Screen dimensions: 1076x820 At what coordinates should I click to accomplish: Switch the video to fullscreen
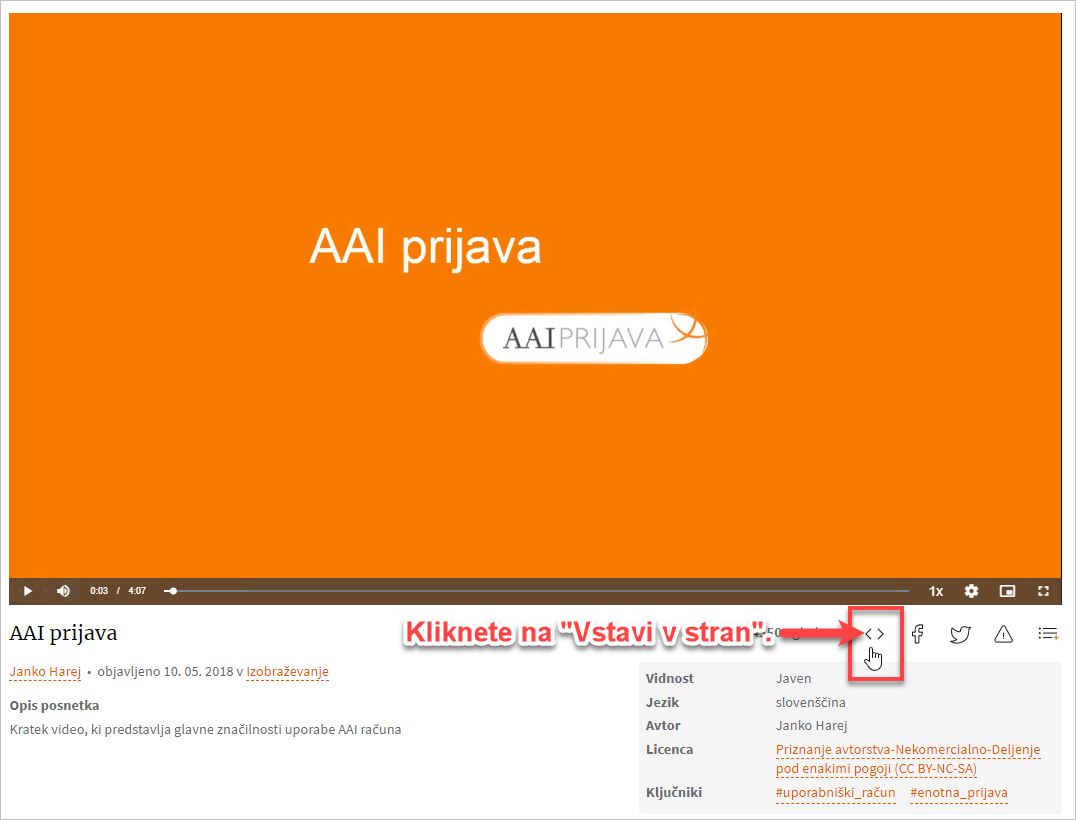tap(1044, 591)
